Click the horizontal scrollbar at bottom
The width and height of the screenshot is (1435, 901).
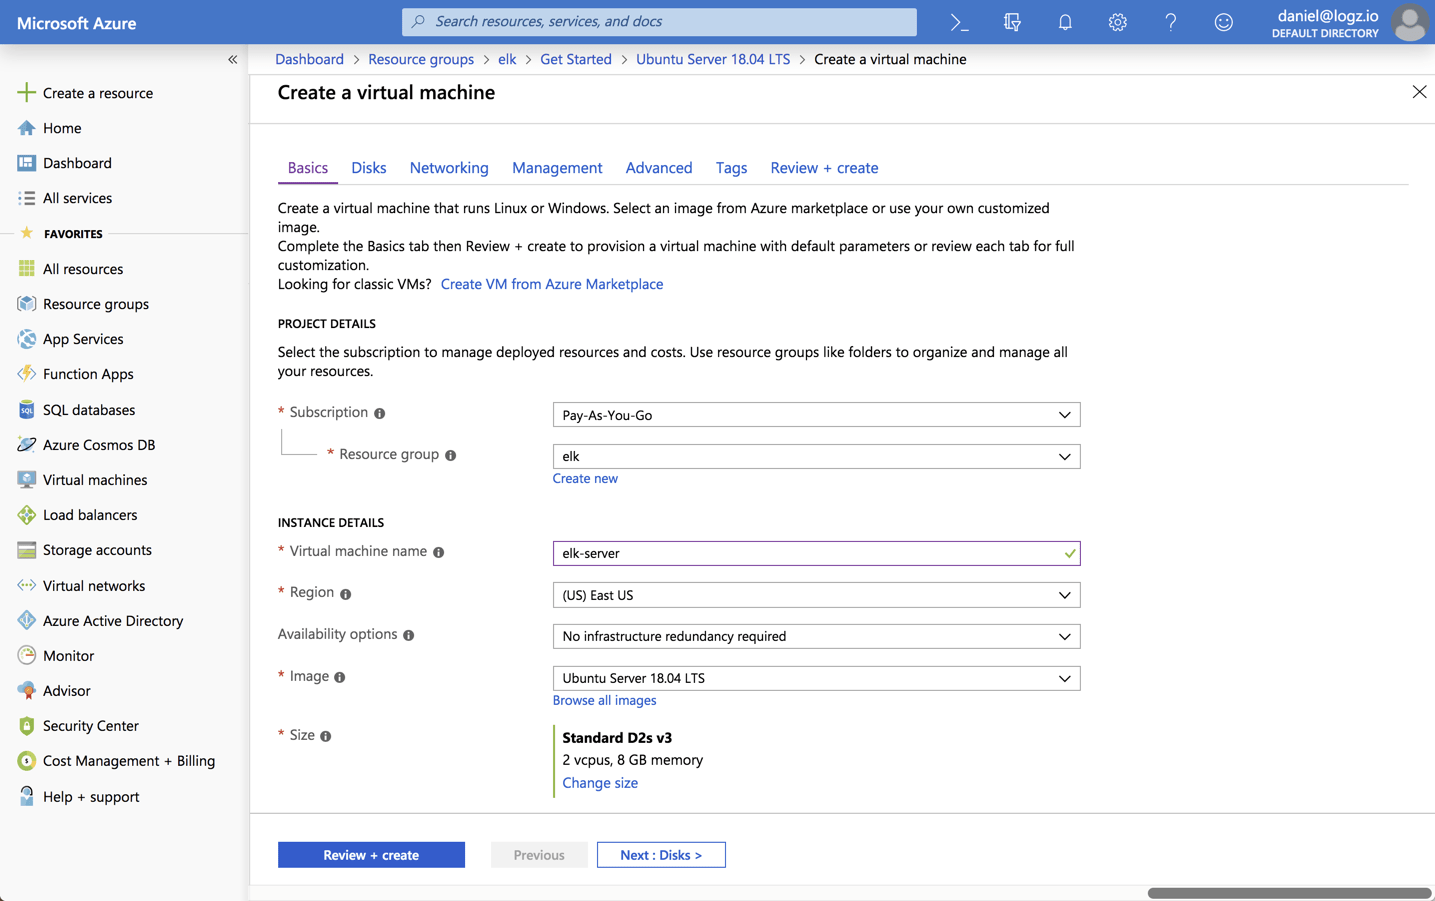(1289, 893)
